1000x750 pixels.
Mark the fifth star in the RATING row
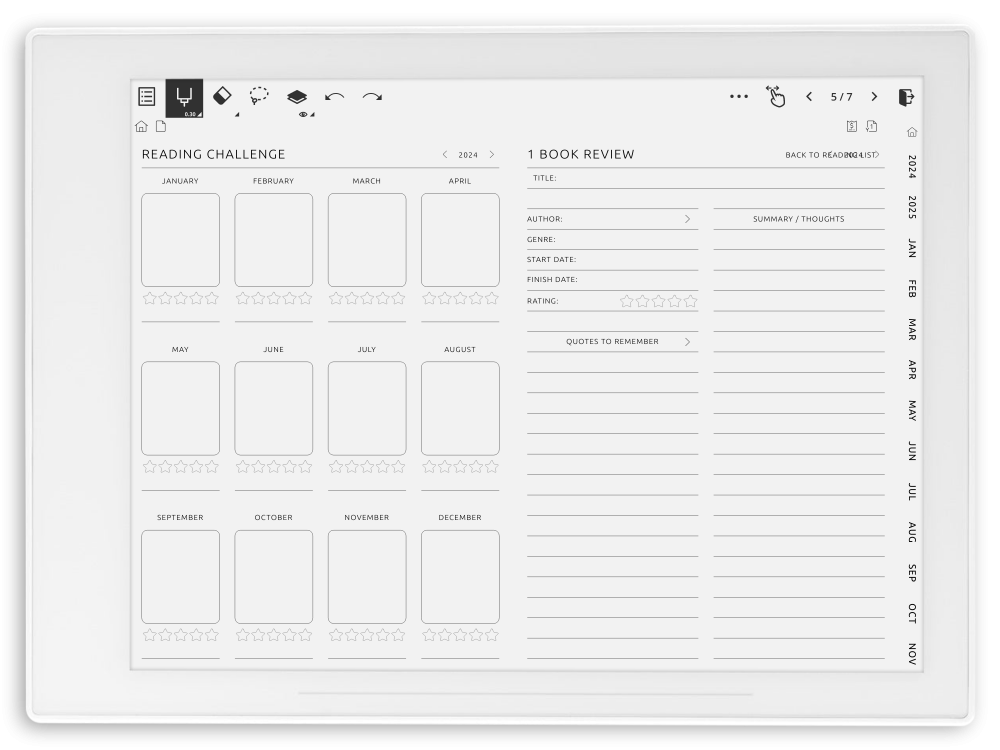pos(690,301)
